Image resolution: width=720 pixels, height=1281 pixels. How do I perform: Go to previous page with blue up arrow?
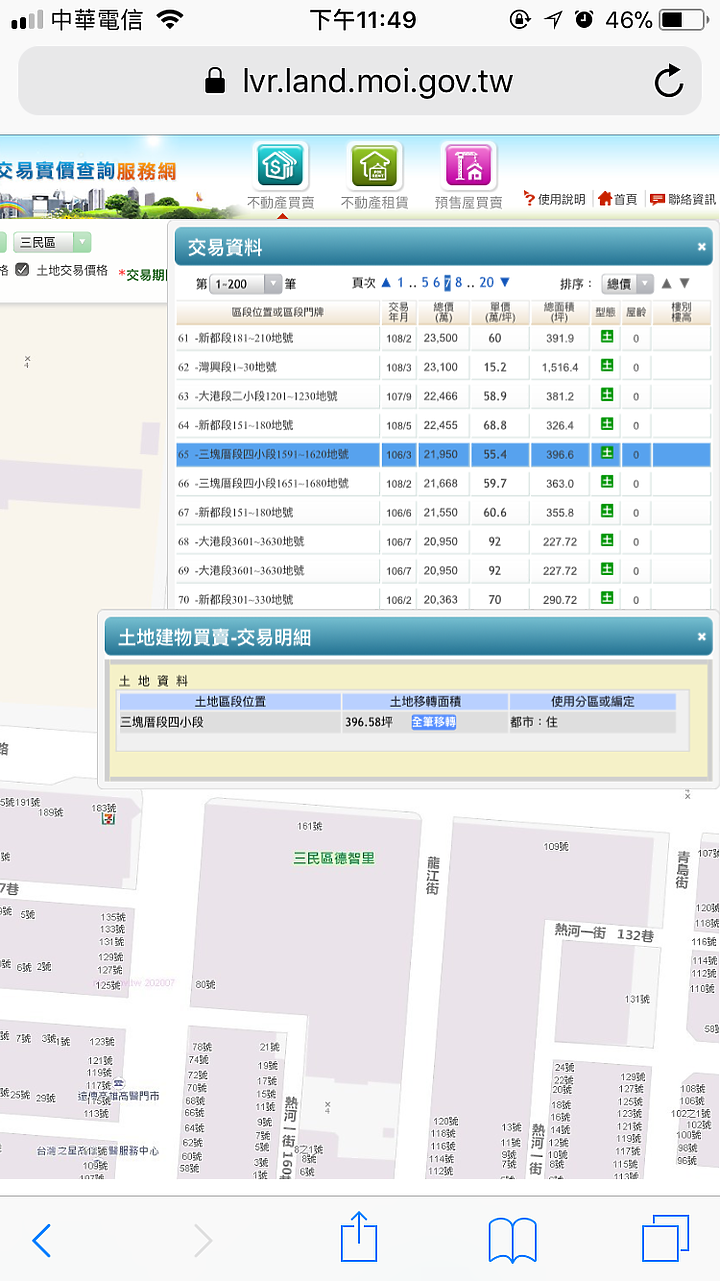[386, 283]
